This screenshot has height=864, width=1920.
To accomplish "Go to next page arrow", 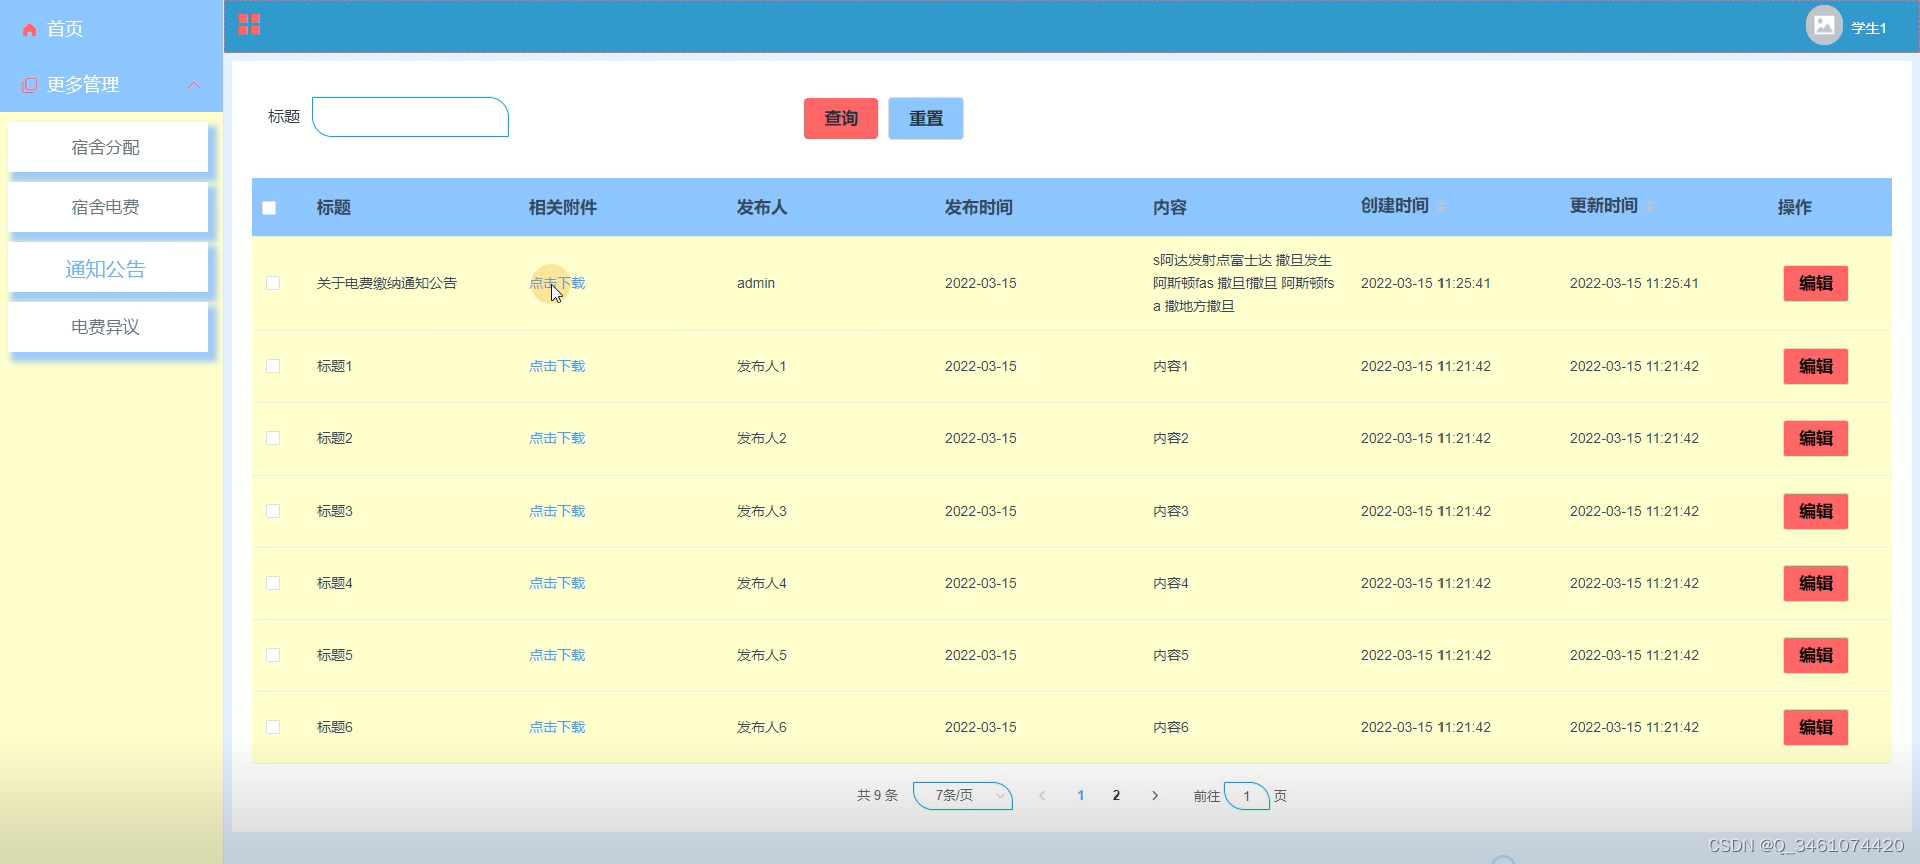I will (x=1155, y=796).
